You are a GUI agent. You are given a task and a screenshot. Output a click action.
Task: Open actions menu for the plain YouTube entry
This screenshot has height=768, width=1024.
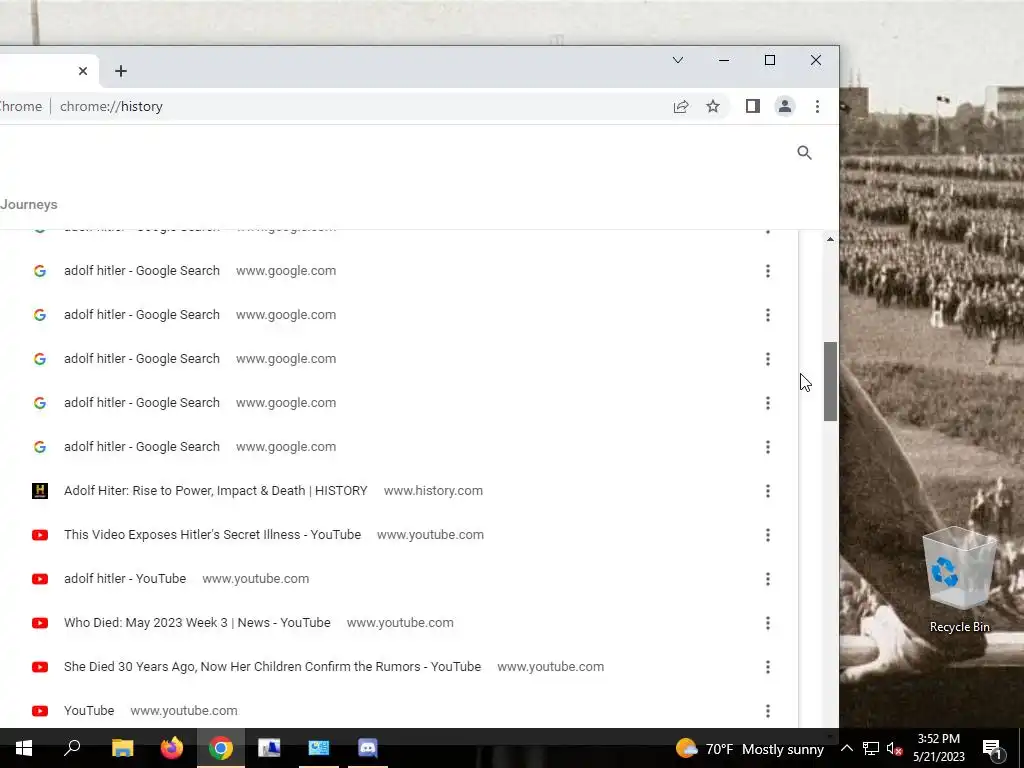[x=768, y=711]
